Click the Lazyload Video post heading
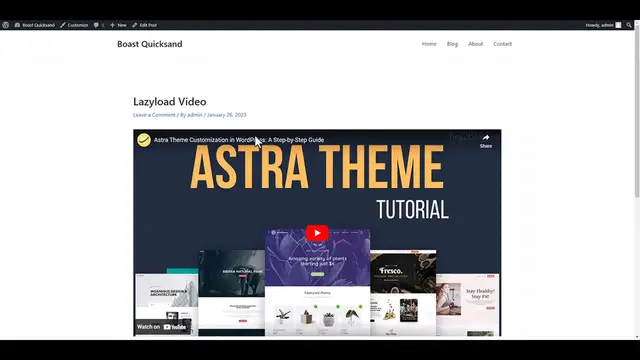This screenshot has width=640, height=360. 170,101
